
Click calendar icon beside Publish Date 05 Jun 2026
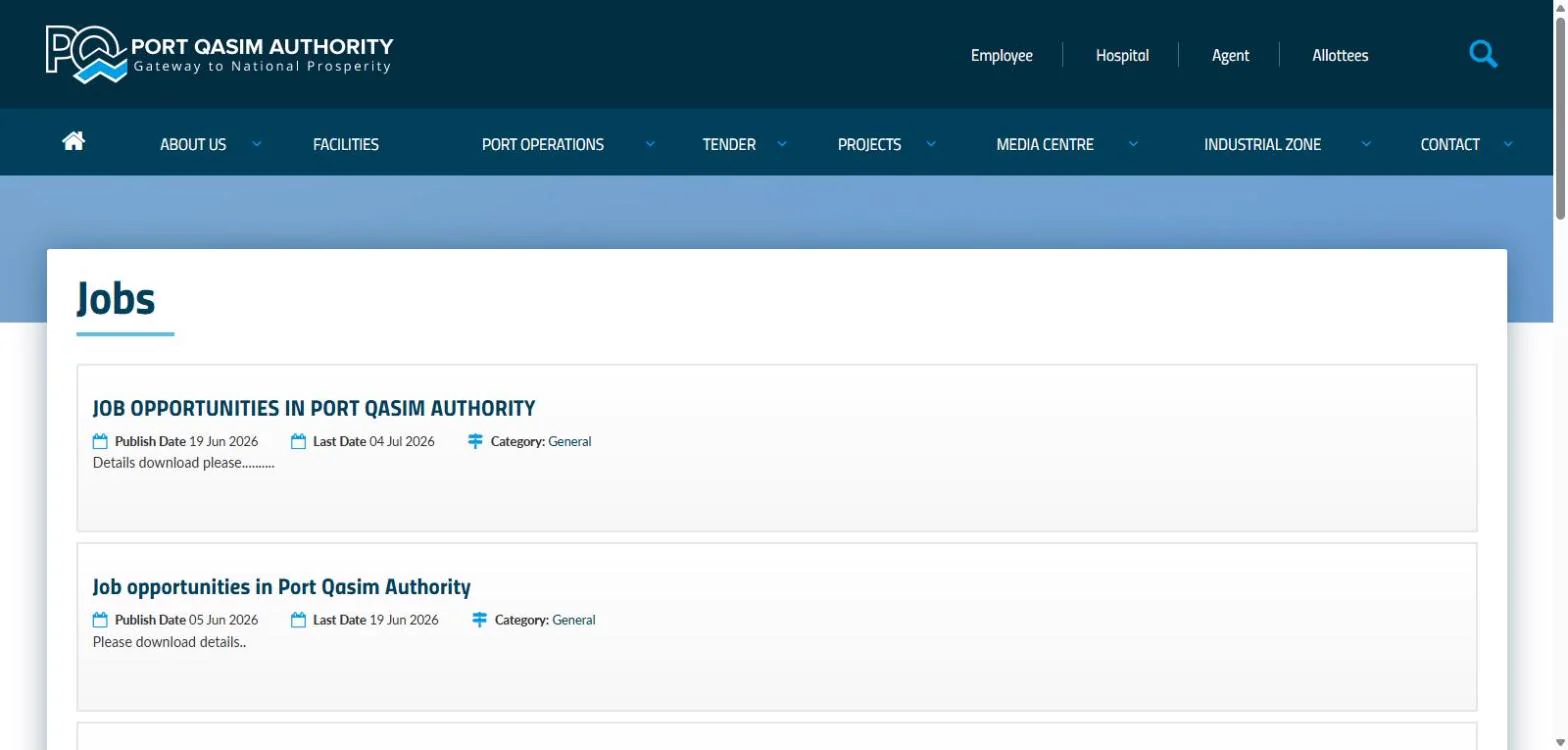click(x=100, y=620)
